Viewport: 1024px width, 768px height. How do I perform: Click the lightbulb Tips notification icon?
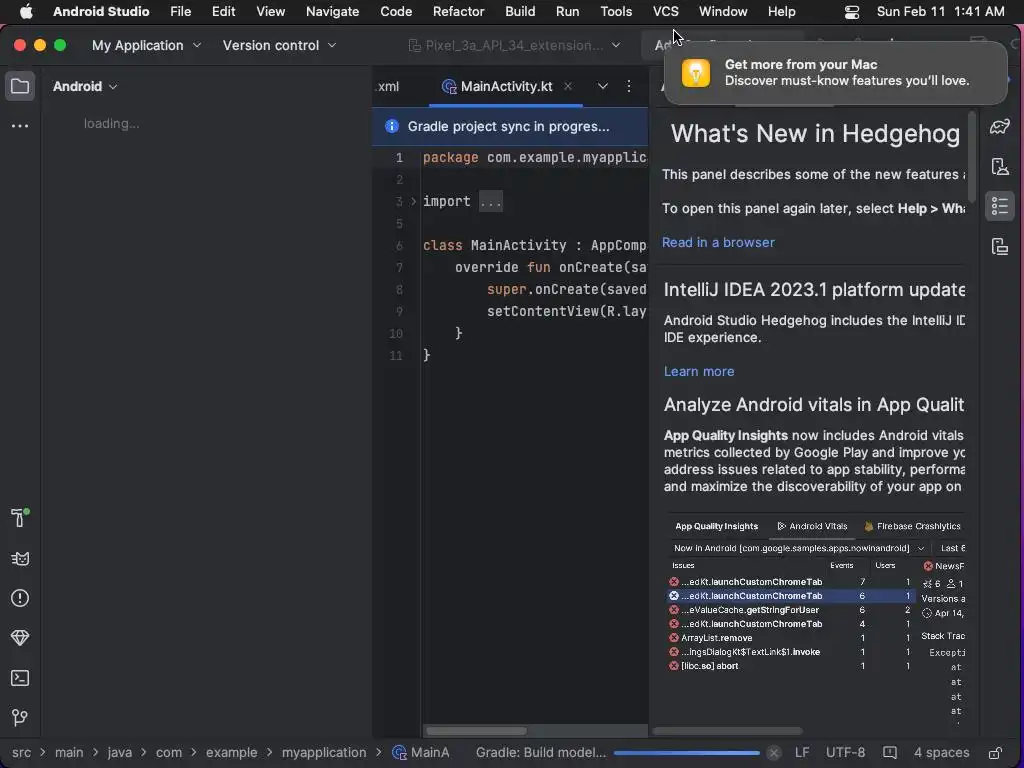tap(696, 72)
